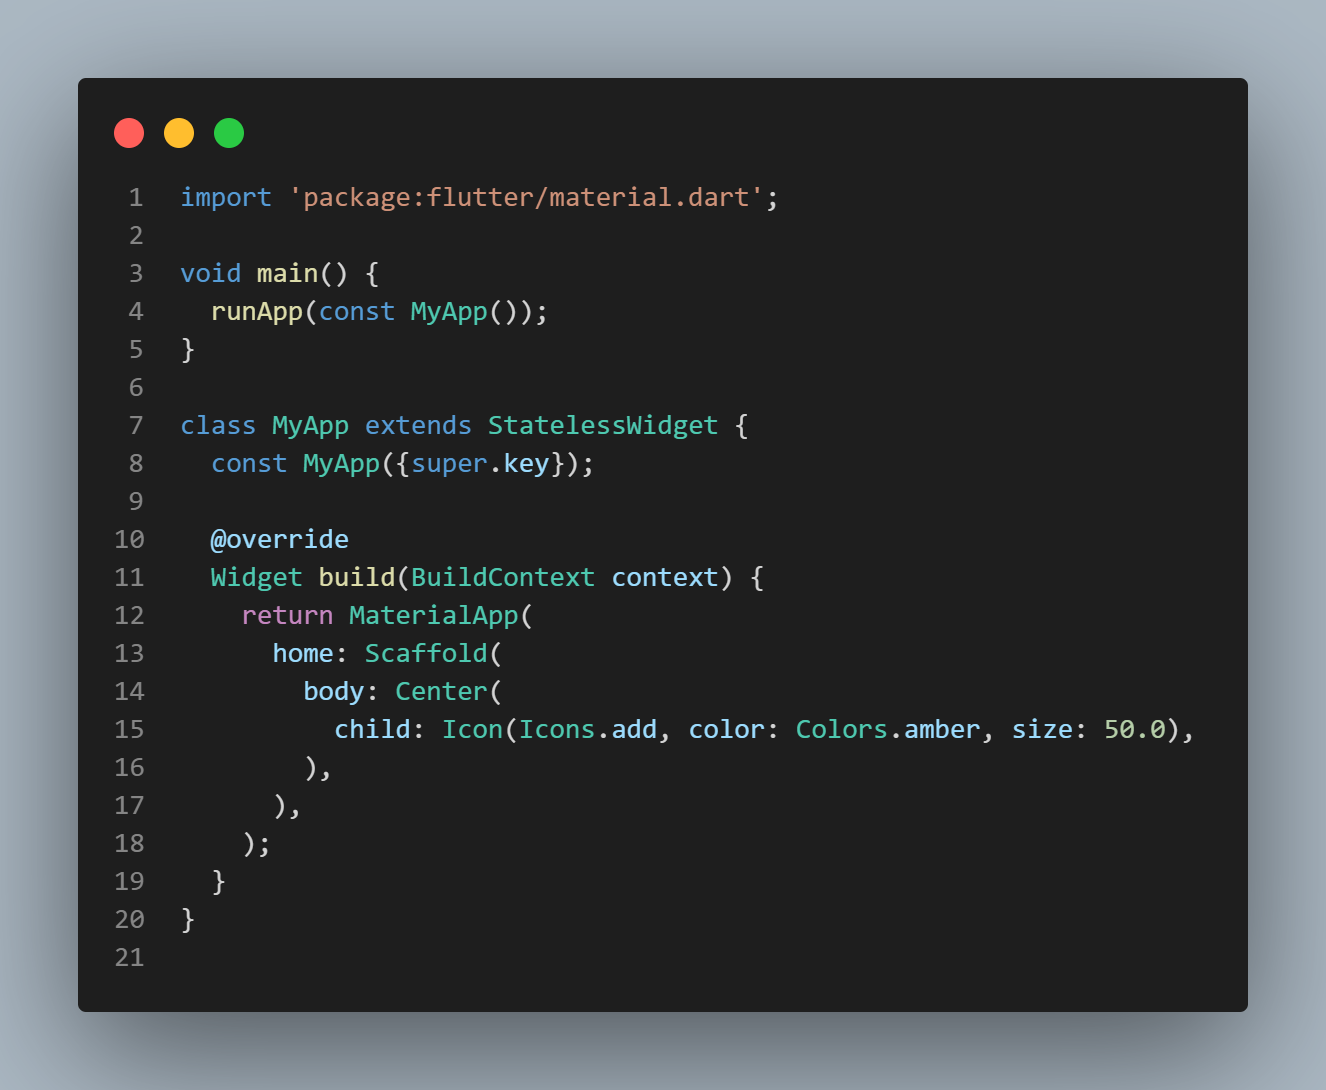Click the return keyword on line 12

(x=287, y=615)
